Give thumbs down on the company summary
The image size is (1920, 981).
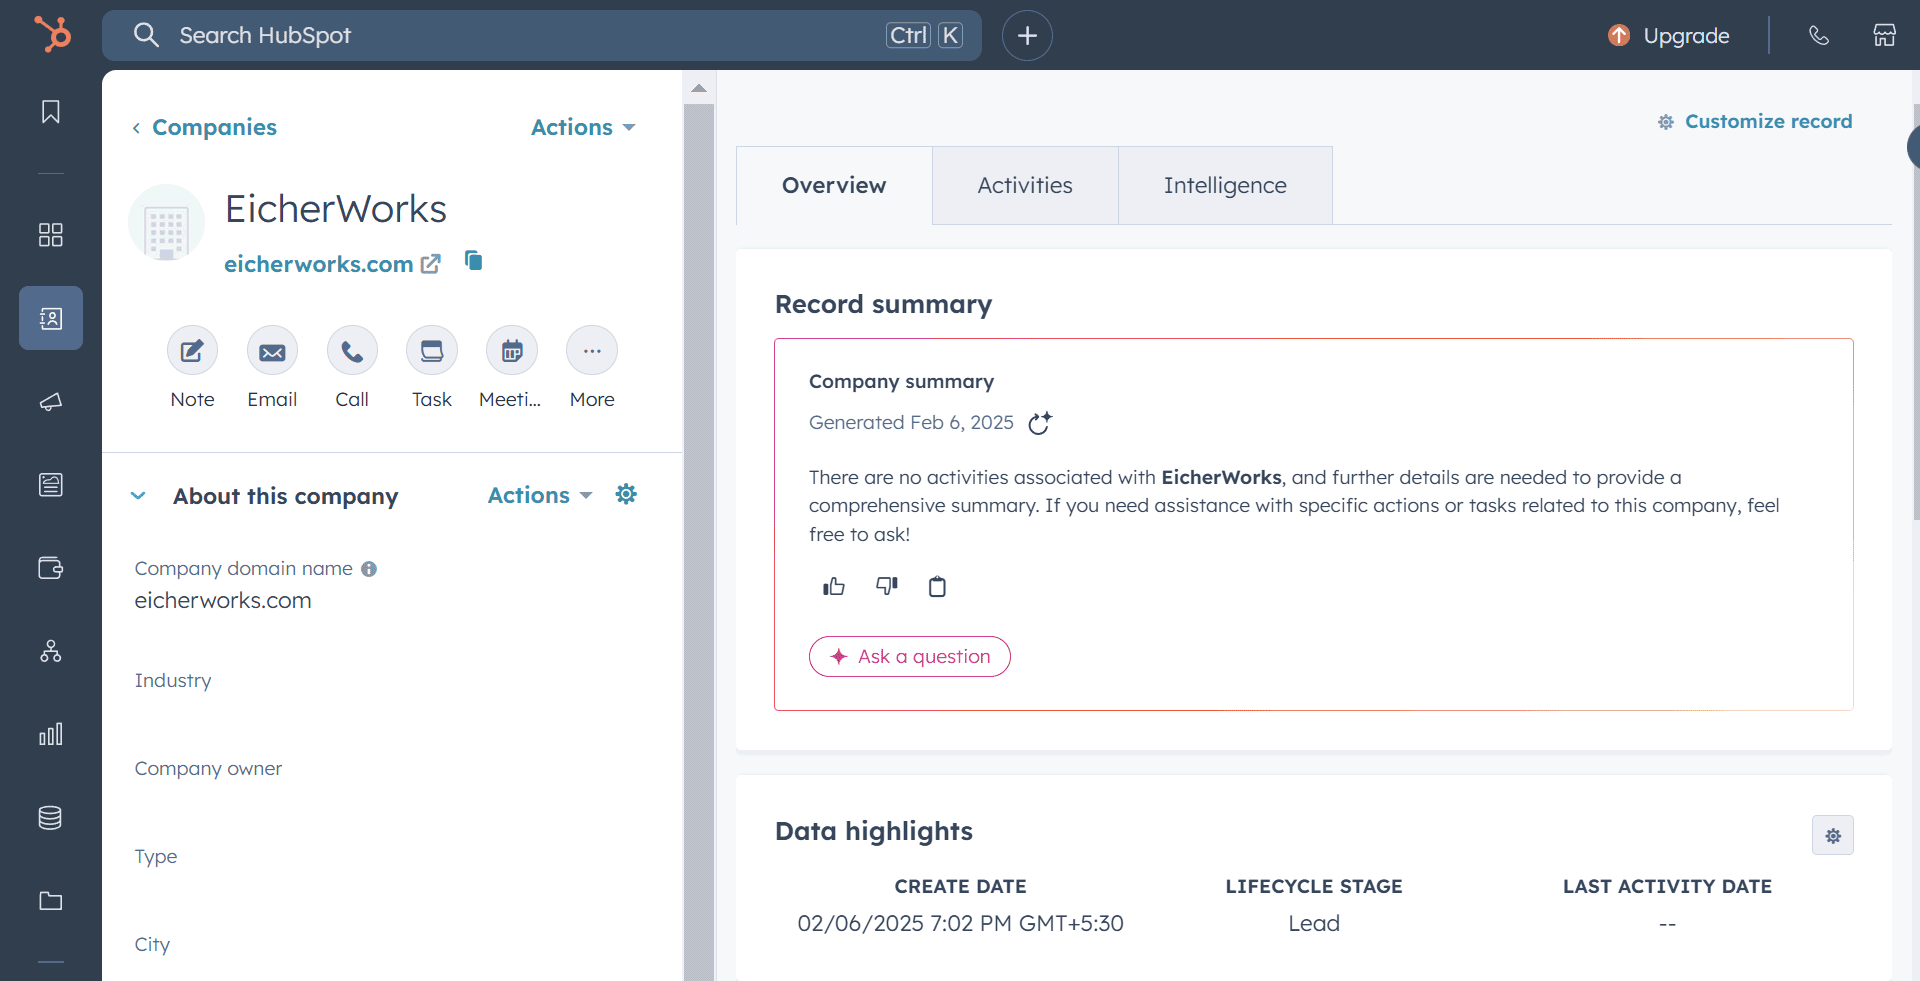[886, 587]
